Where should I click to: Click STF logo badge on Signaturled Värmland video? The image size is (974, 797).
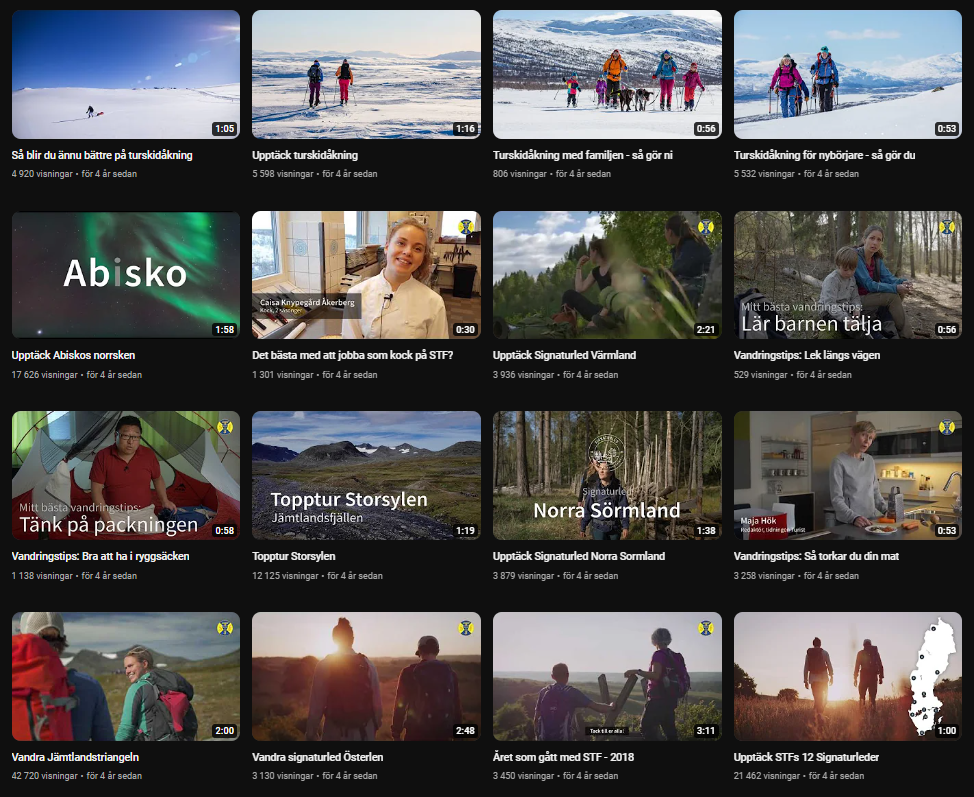click(706, 226)
